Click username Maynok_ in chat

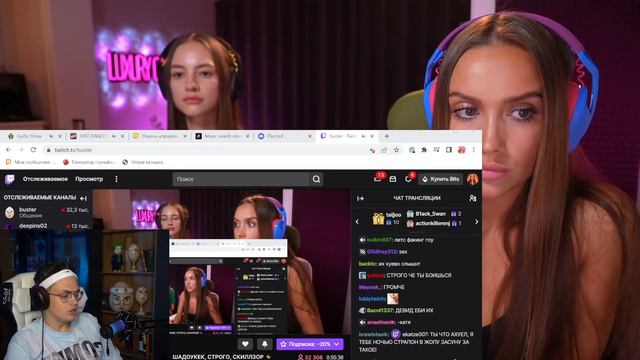370,287
